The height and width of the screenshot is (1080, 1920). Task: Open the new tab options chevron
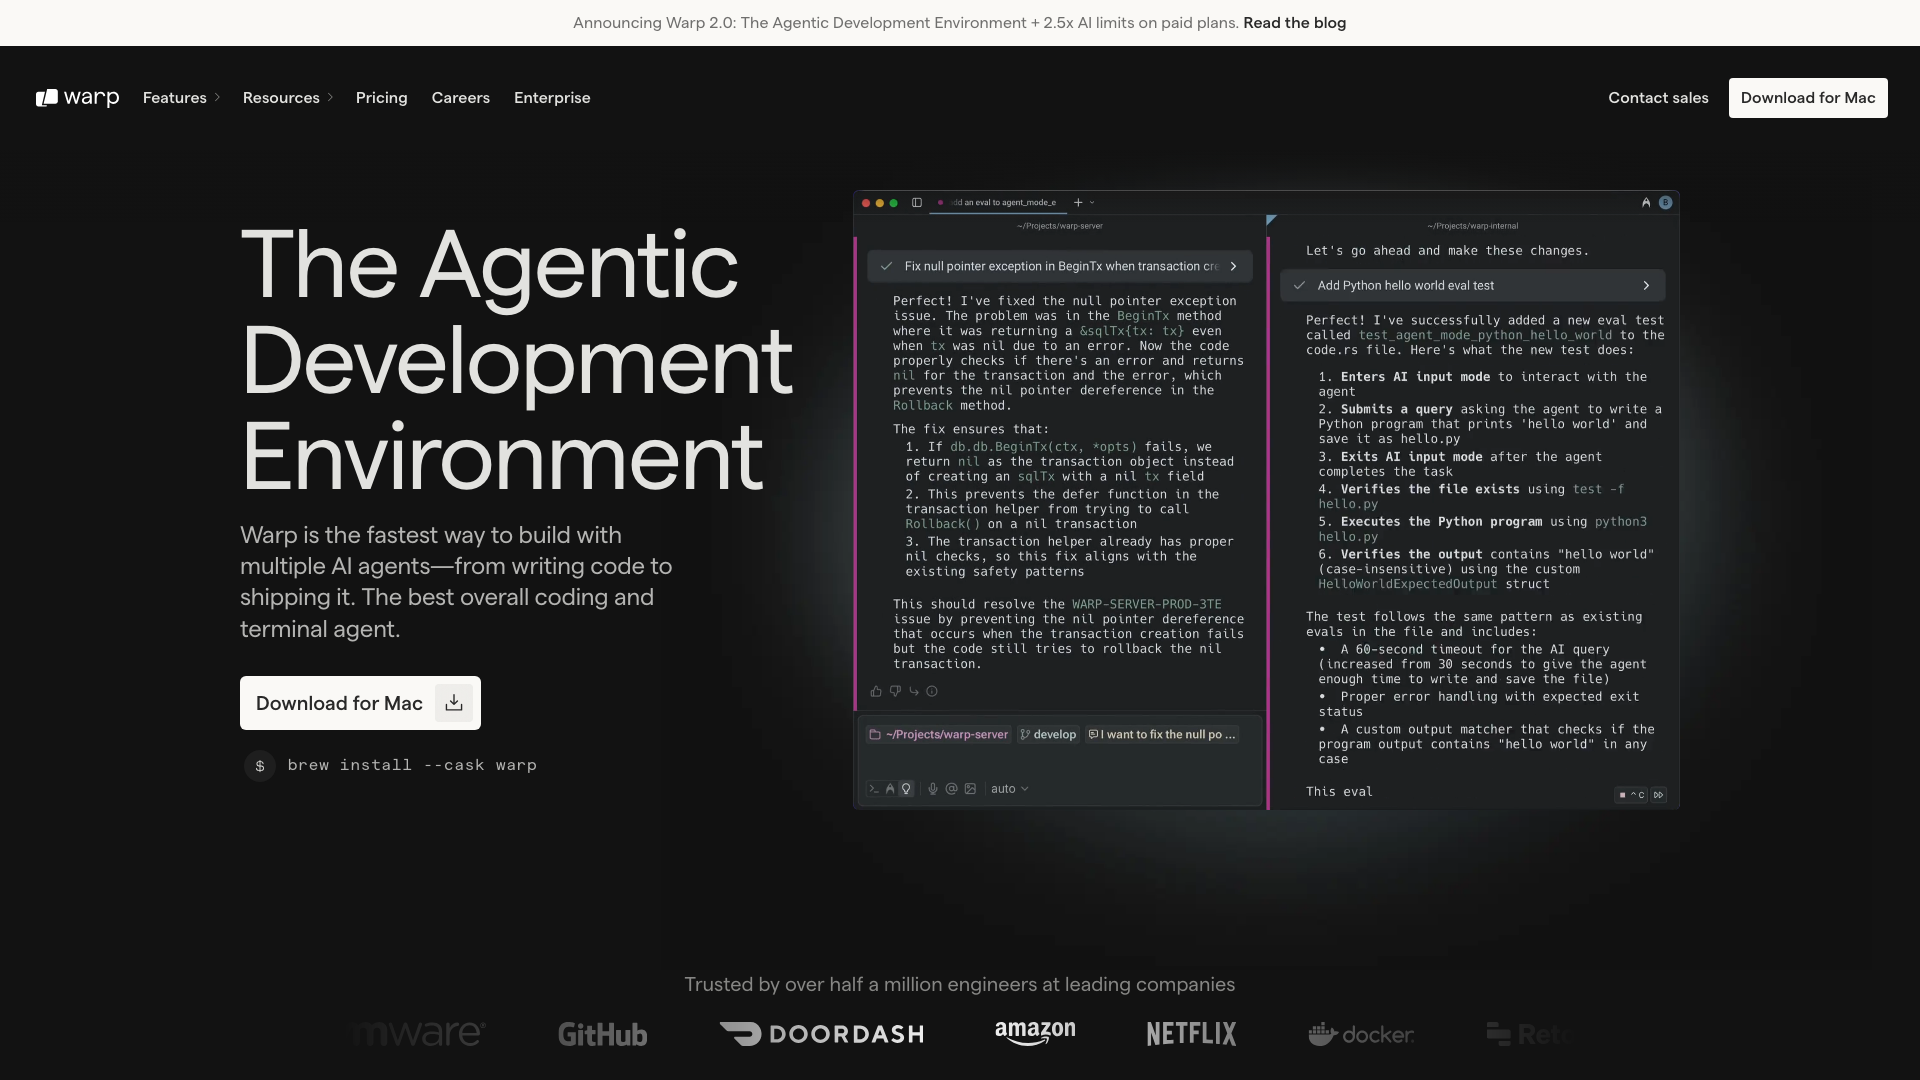(1092, 202)
